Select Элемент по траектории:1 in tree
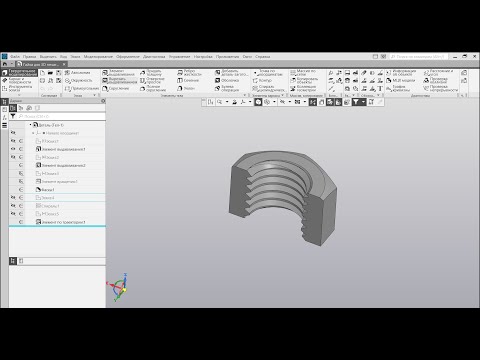 (x=61, y=222)
